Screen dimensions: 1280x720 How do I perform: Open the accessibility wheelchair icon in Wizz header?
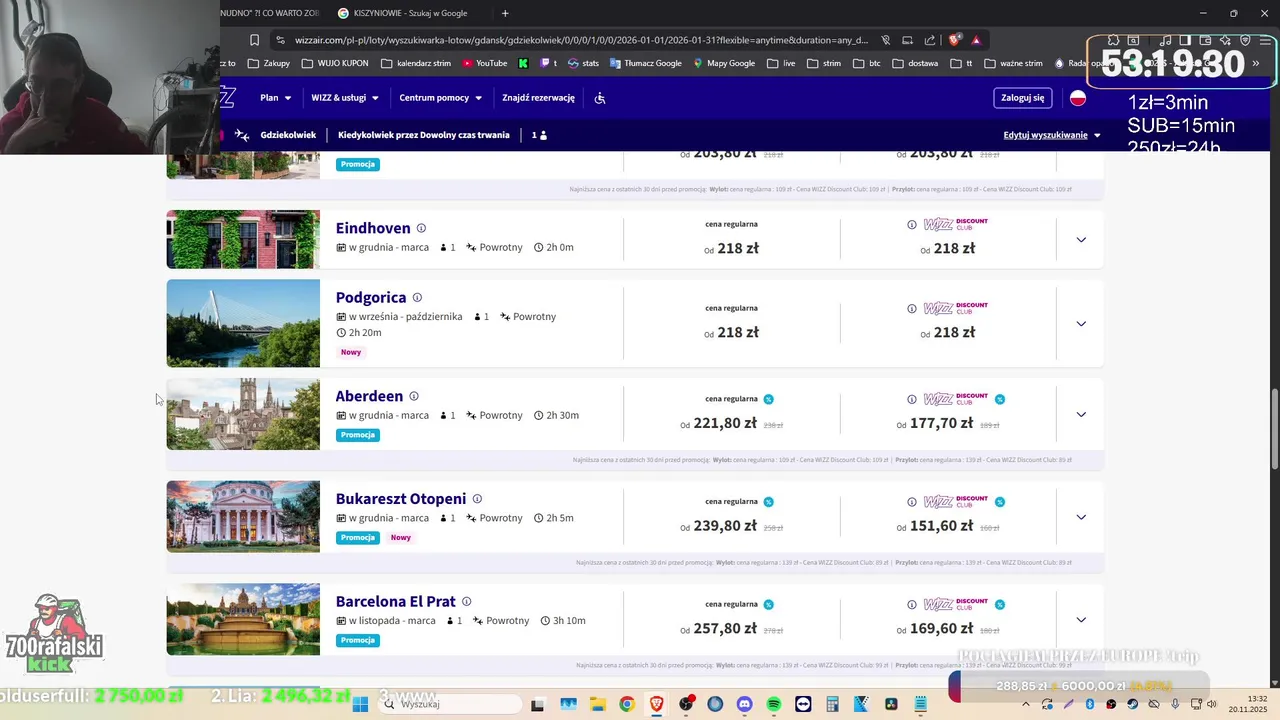click(x=600, y=98)
